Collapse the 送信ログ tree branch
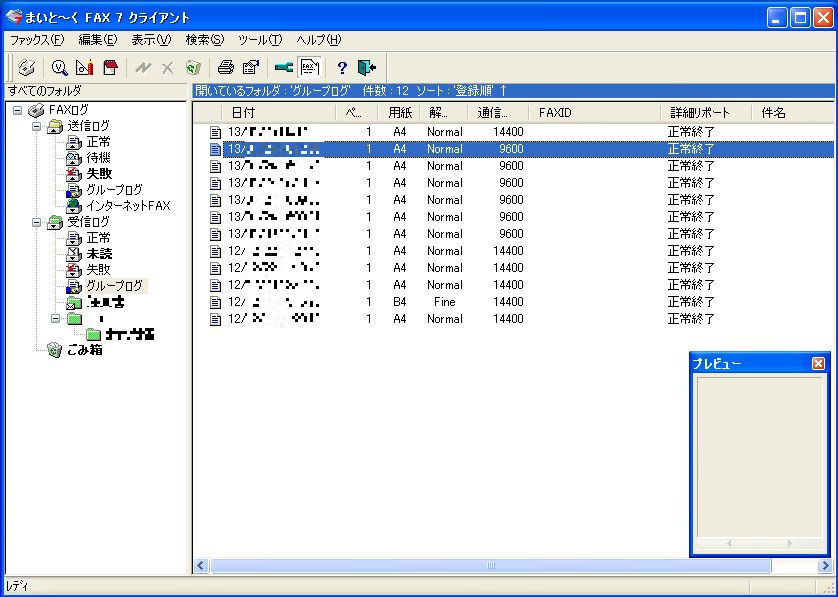Image resolution: width=838 pixels, height=597 pixels. click(36, 127)
